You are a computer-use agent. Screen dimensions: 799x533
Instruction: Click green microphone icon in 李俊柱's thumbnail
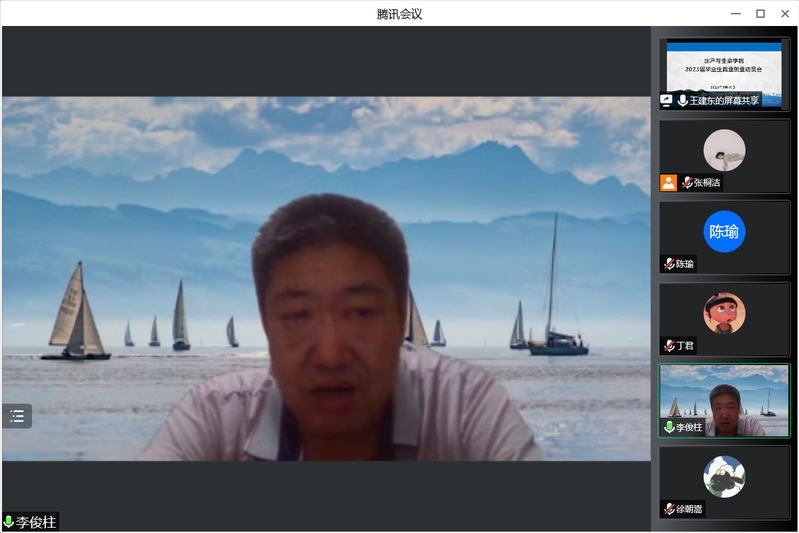(x=669, y=427)
